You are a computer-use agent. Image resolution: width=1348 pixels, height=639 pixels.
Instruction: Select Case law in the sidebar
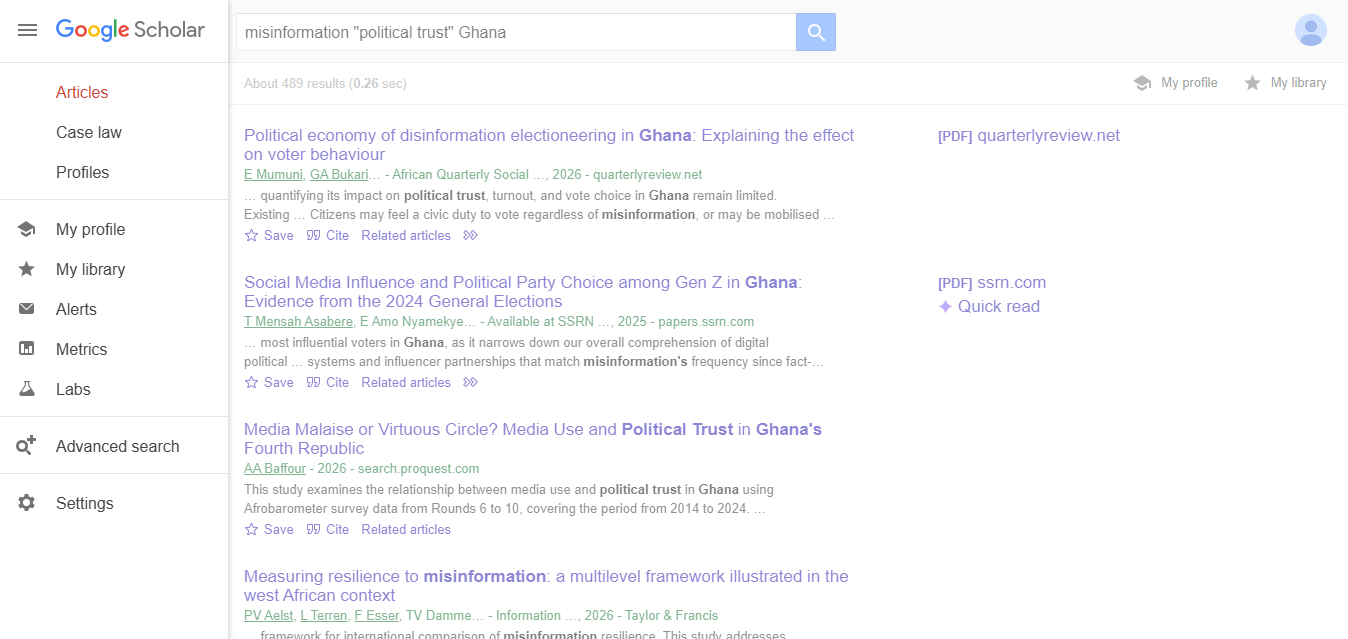89,132
